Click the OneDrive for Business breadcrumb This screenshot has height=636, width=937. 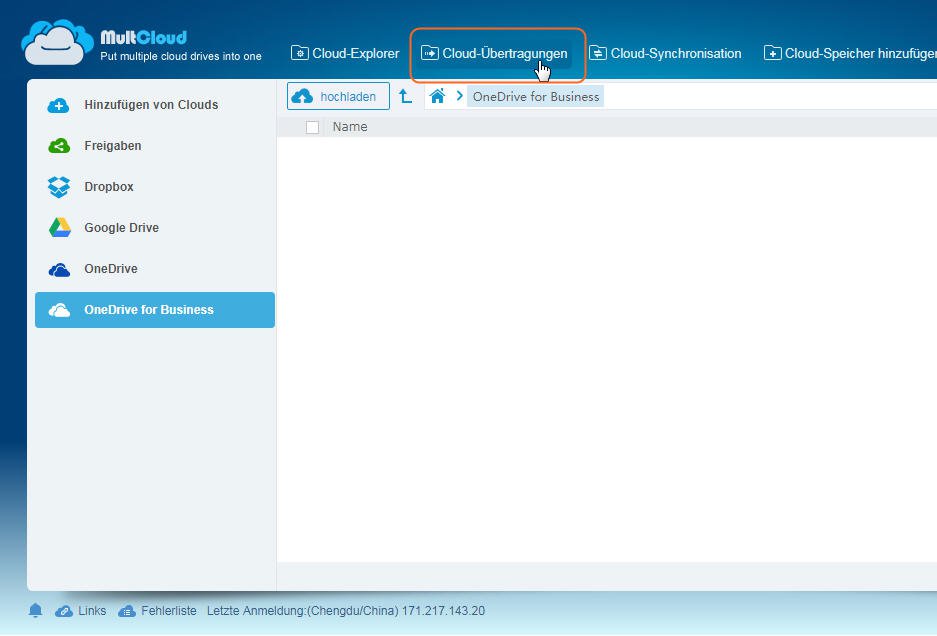[x=535, y=96]
